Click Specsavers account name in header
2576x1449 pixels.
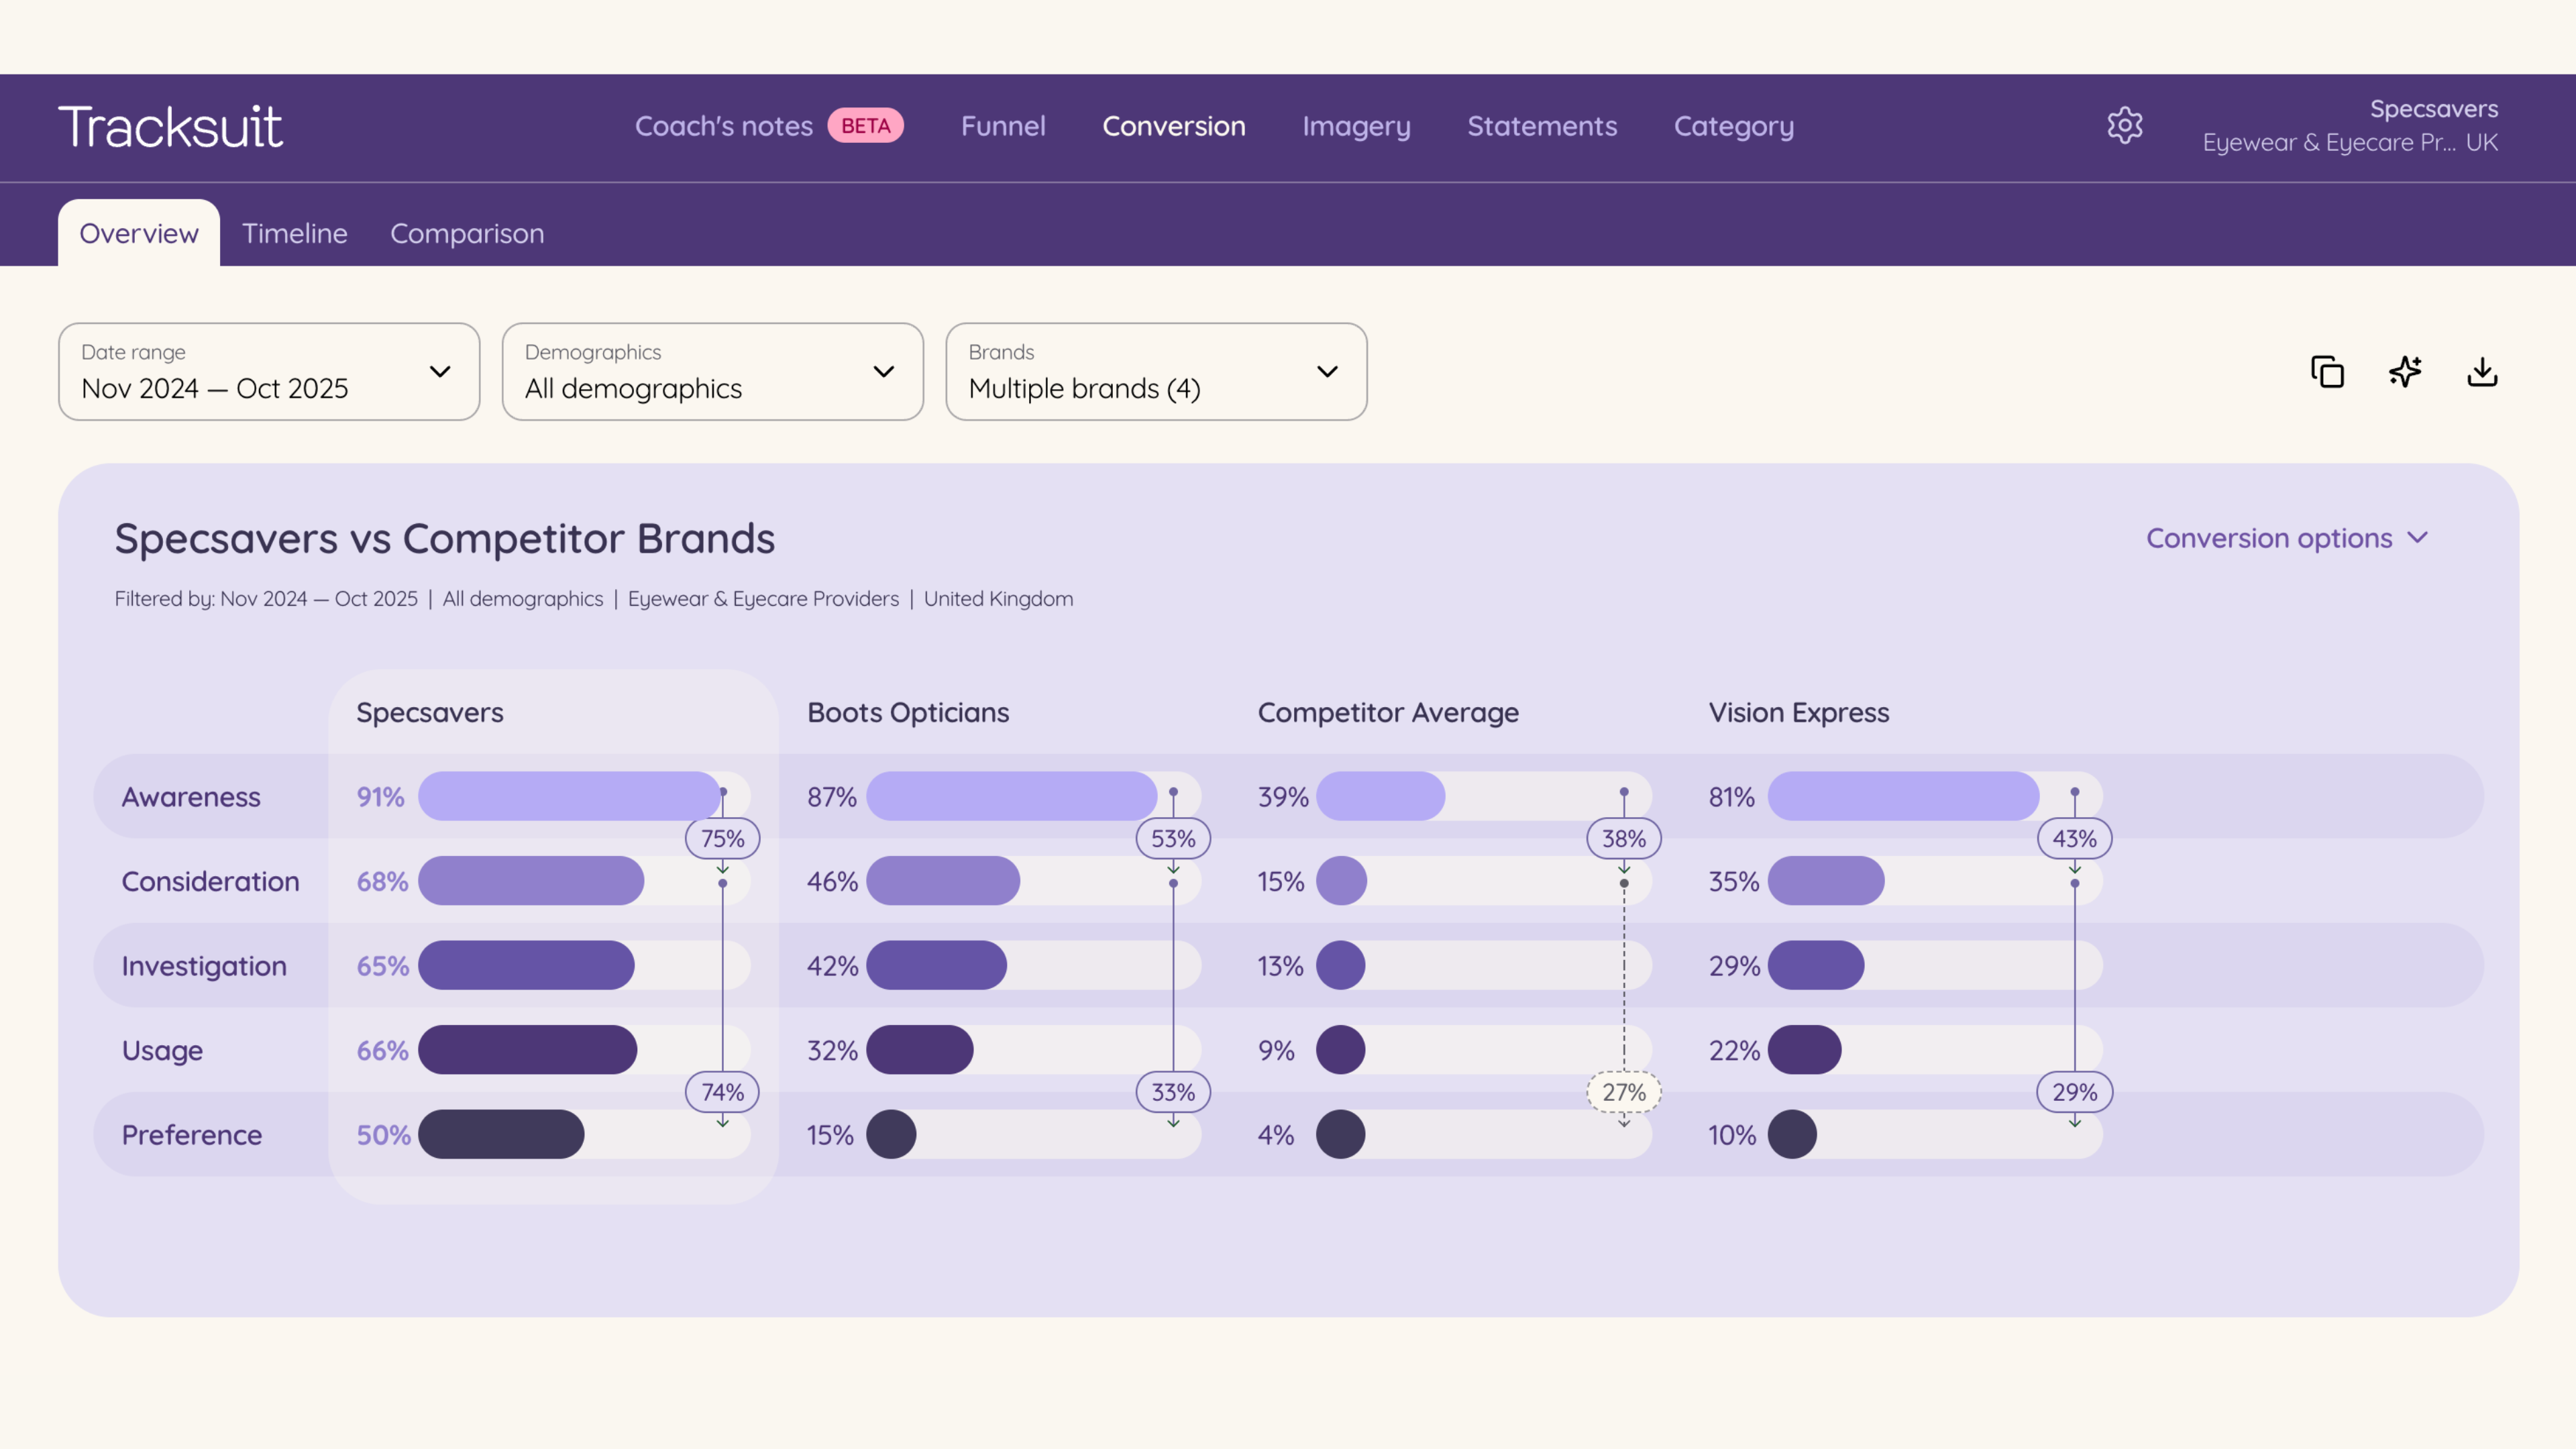tap(2433, 108)
